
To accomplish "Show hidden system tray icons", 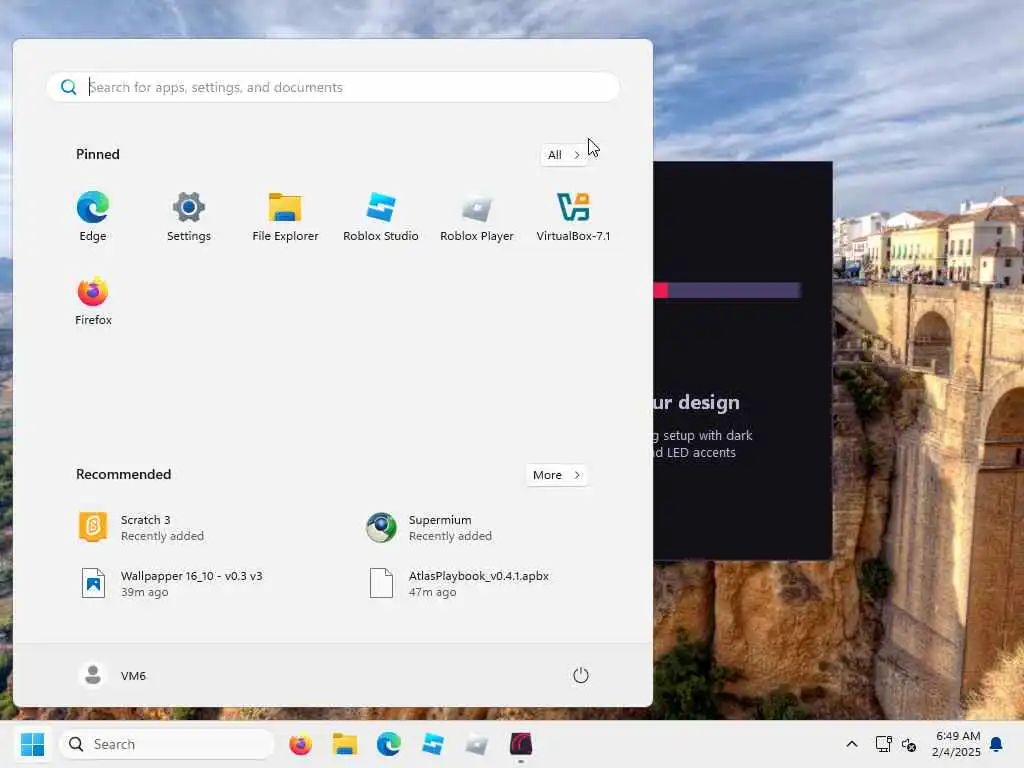I will [x=852, y=744].
